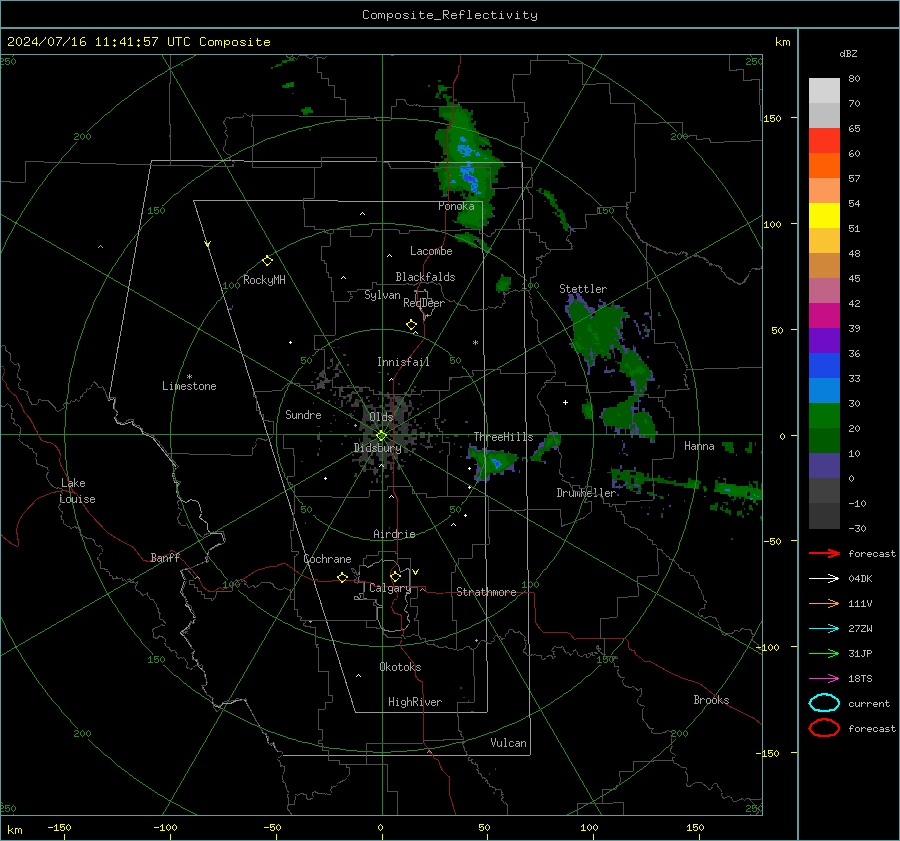Viewport: 900px width, 841px height.
Task: Click the Strathmore city label
Action: (486, 592)
